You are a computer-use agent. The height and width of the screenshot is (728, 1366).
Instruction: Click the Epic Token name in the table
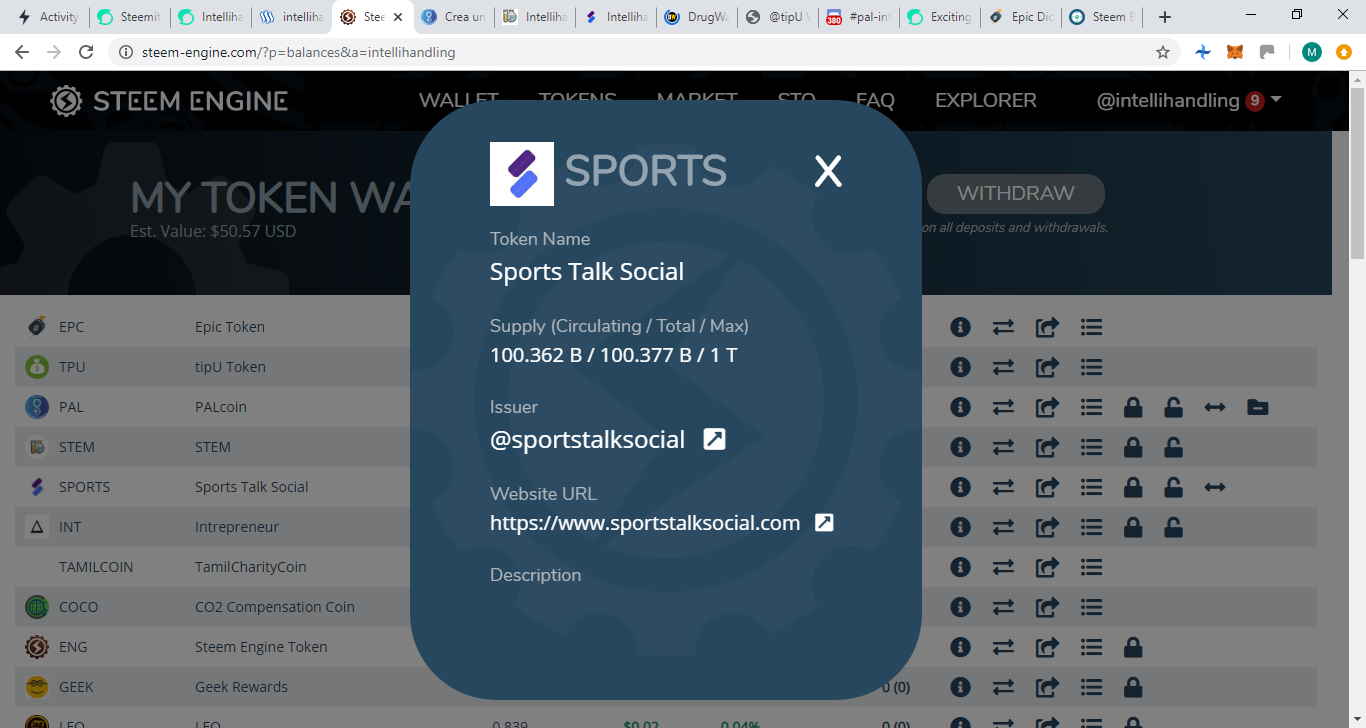coord(230,327)
